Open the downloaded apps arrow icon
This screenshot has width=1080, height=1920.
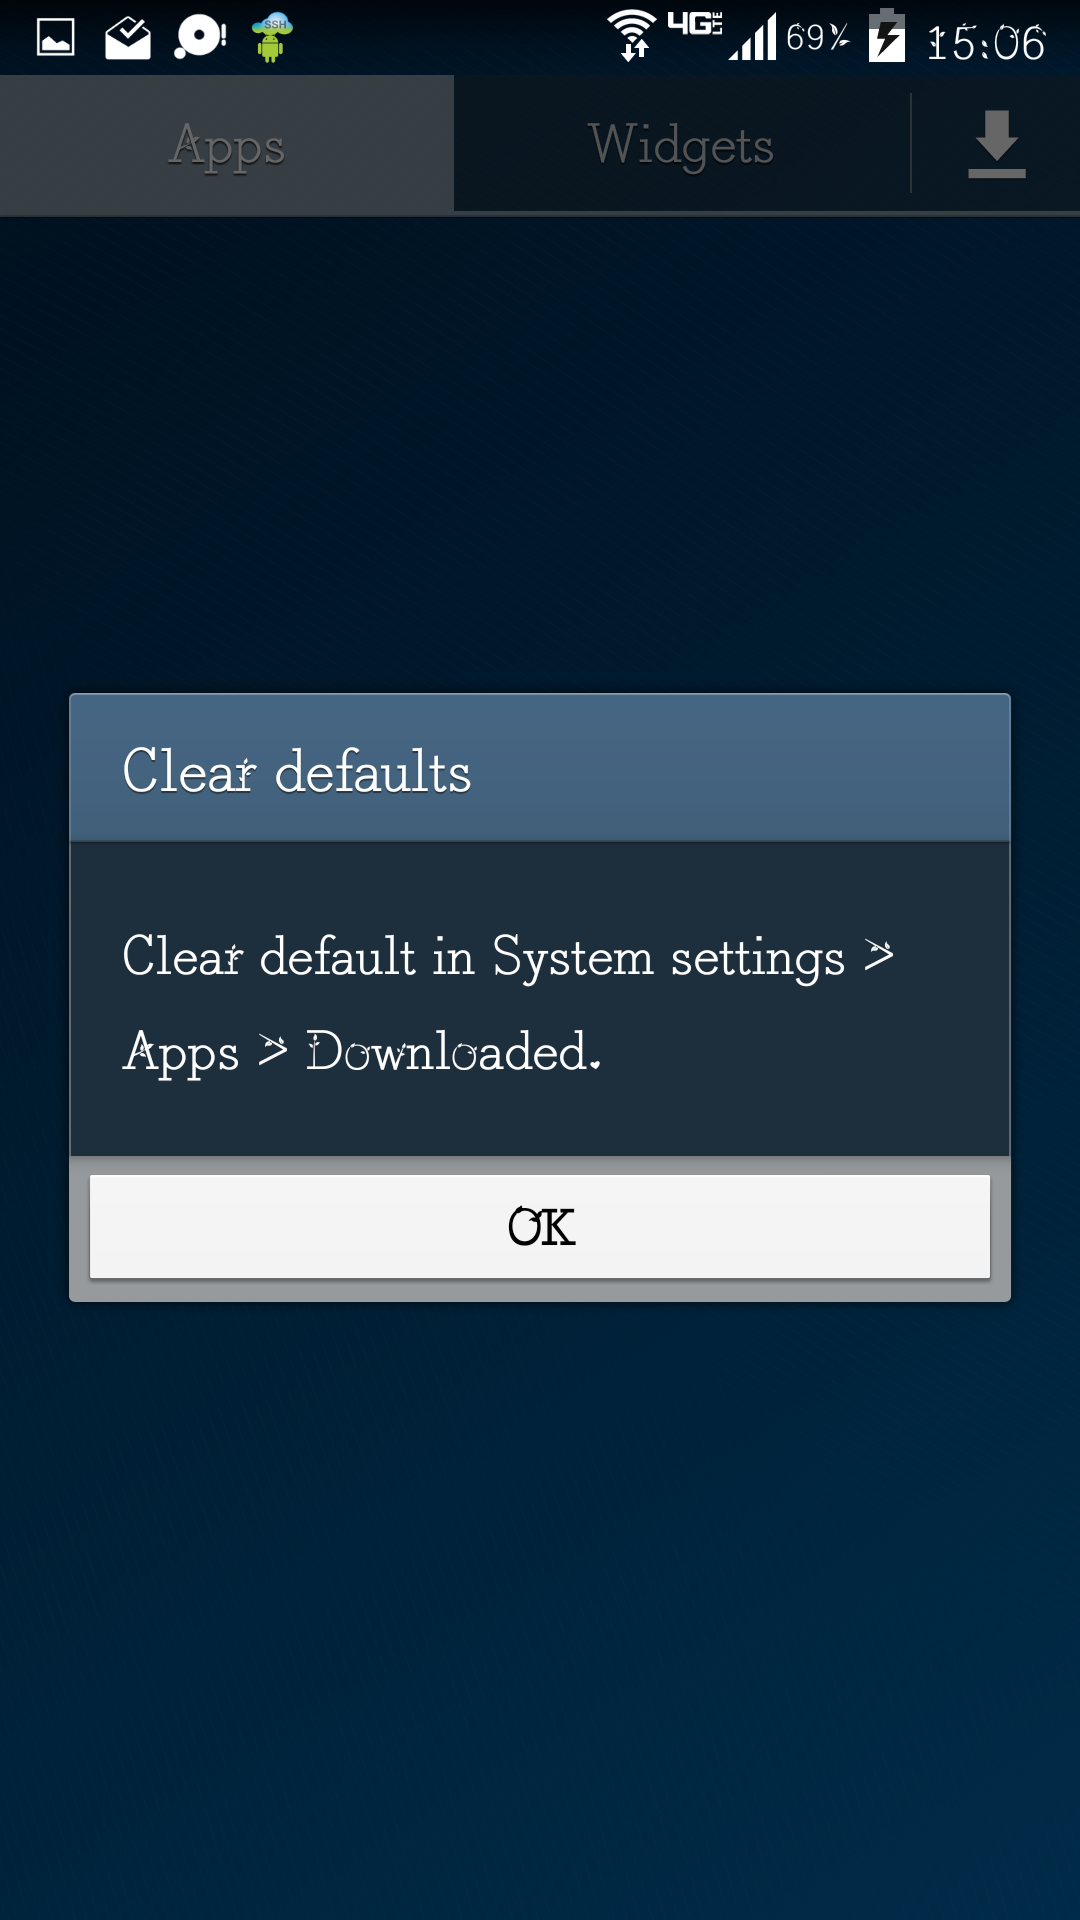[x=997, y=144]
